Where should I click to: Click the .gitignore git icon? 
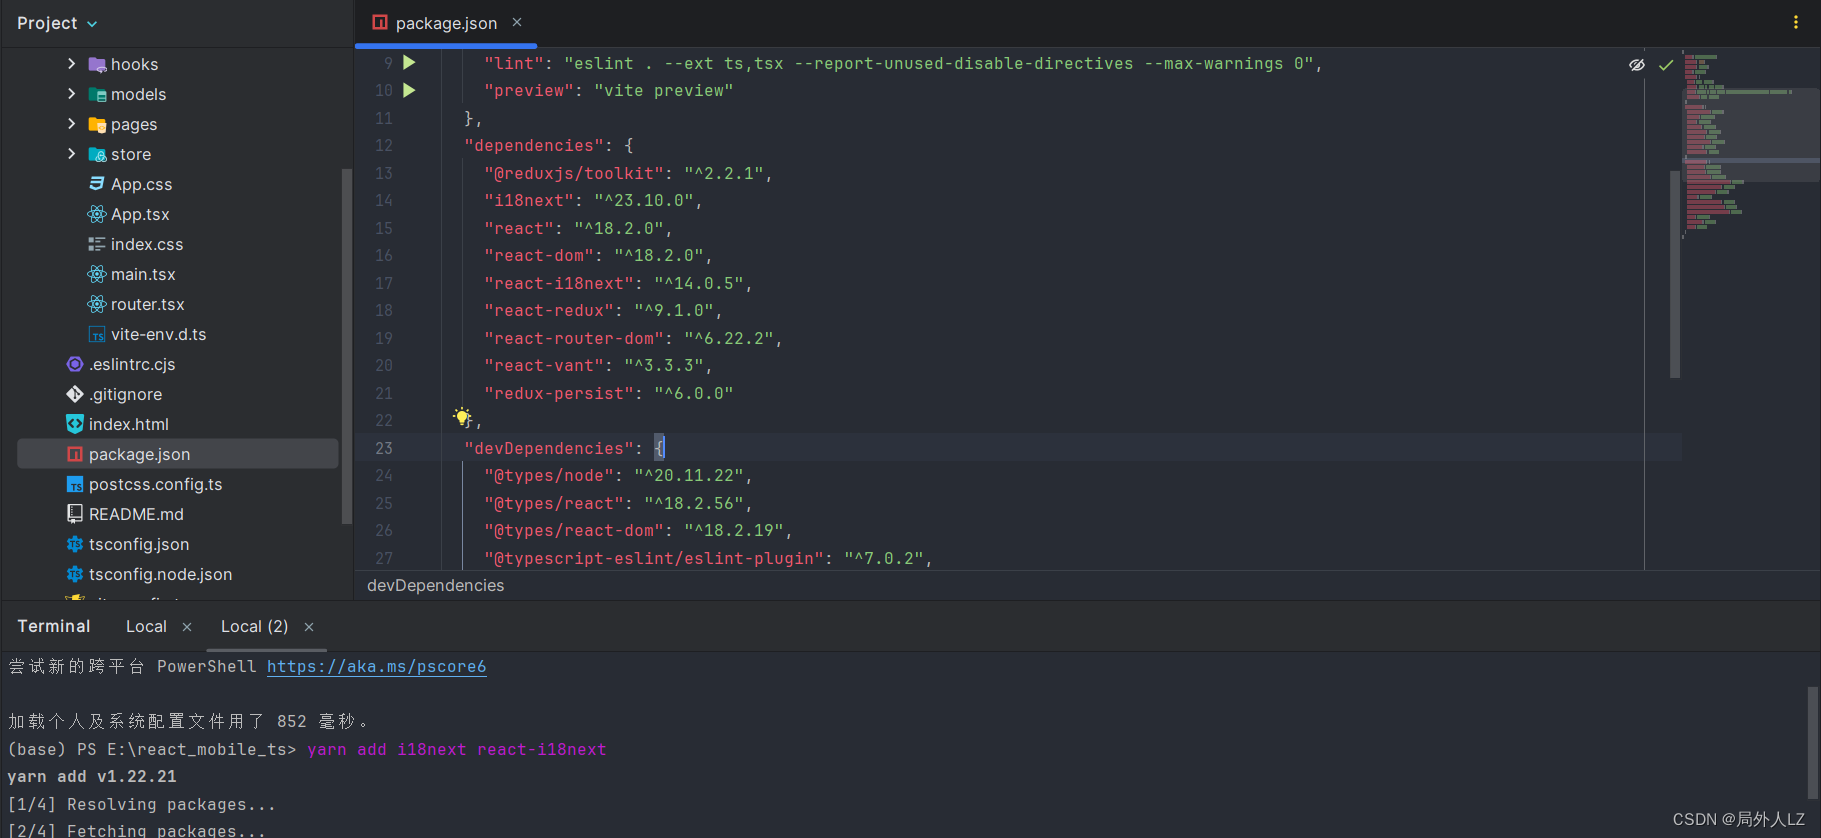(75, 394)
